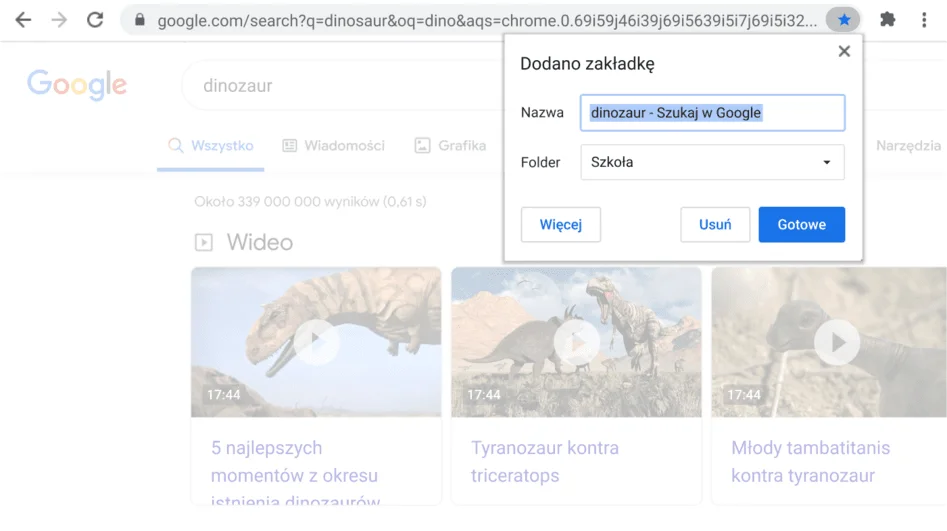Image resolution: width=947 pixels, height=531 pixels.
Task: Click the browser back arrow
Action: (22, 20)
